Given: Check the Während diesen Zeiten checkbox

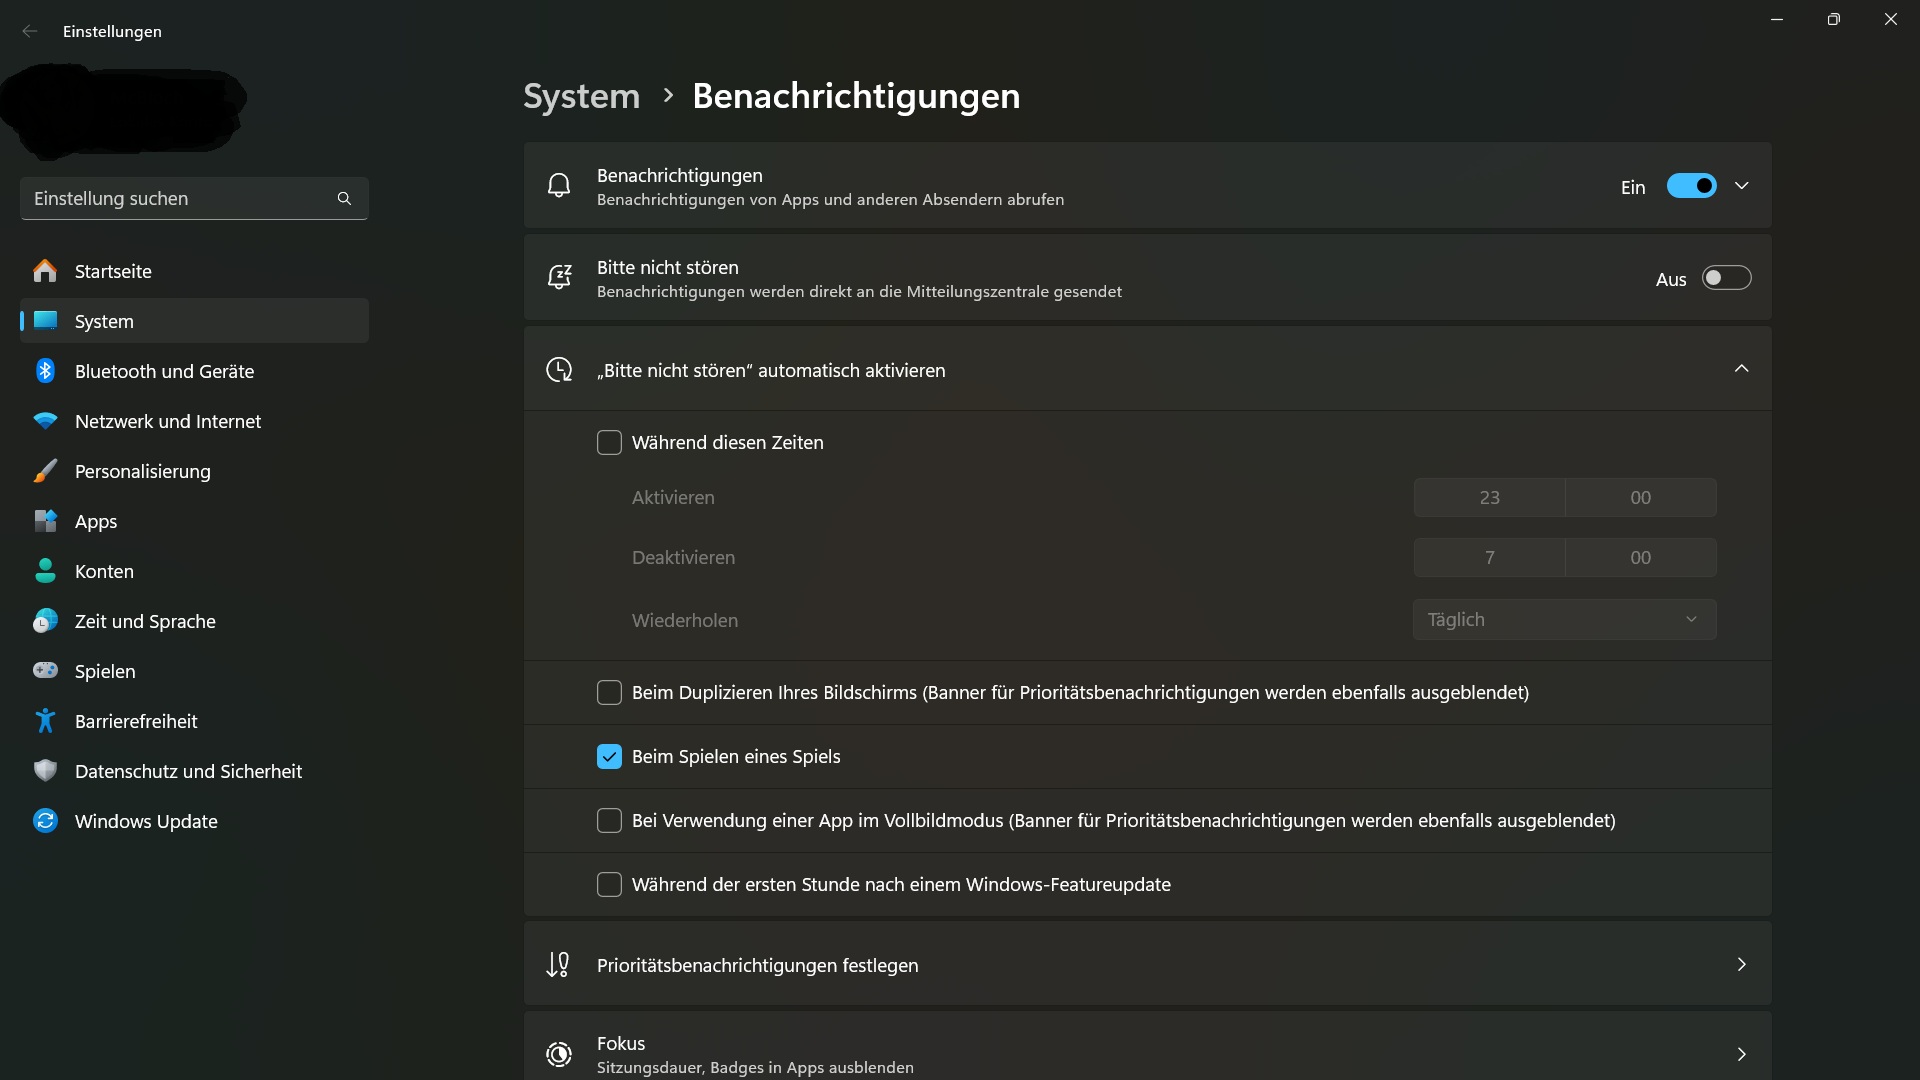Looking at the screenshot, I should click(609, 442).
